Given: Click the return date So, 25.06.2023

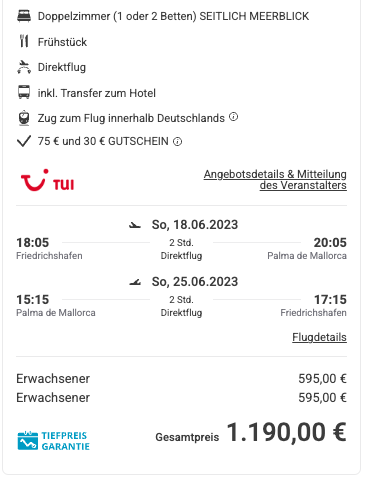Looking at the screenshot, I should click(x=195, y=282).
